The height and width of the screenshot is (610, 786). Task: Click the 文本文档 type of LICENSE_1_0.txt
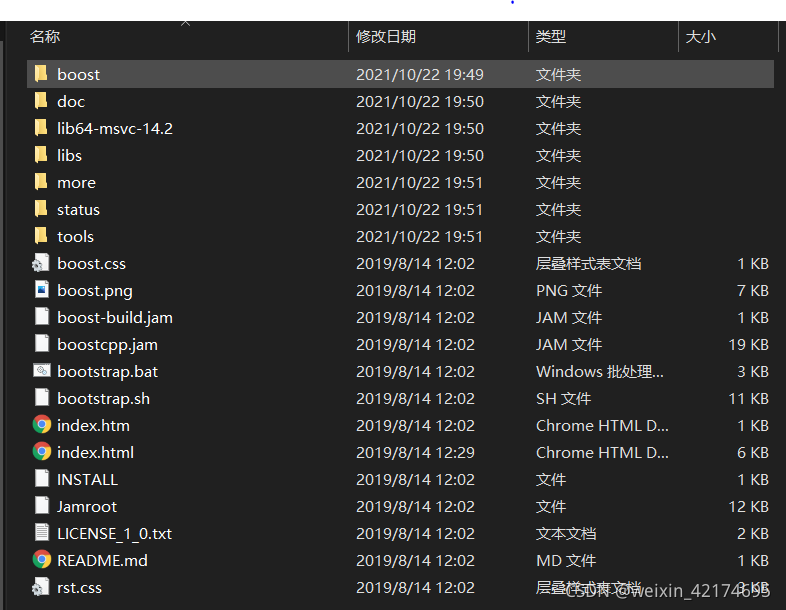point(566,534)
